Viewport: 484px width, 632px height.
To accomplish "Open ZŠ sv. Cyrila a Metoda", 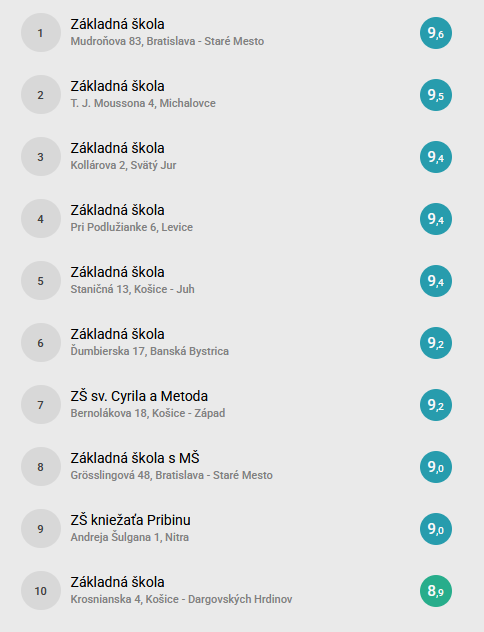I will [139, 396].
